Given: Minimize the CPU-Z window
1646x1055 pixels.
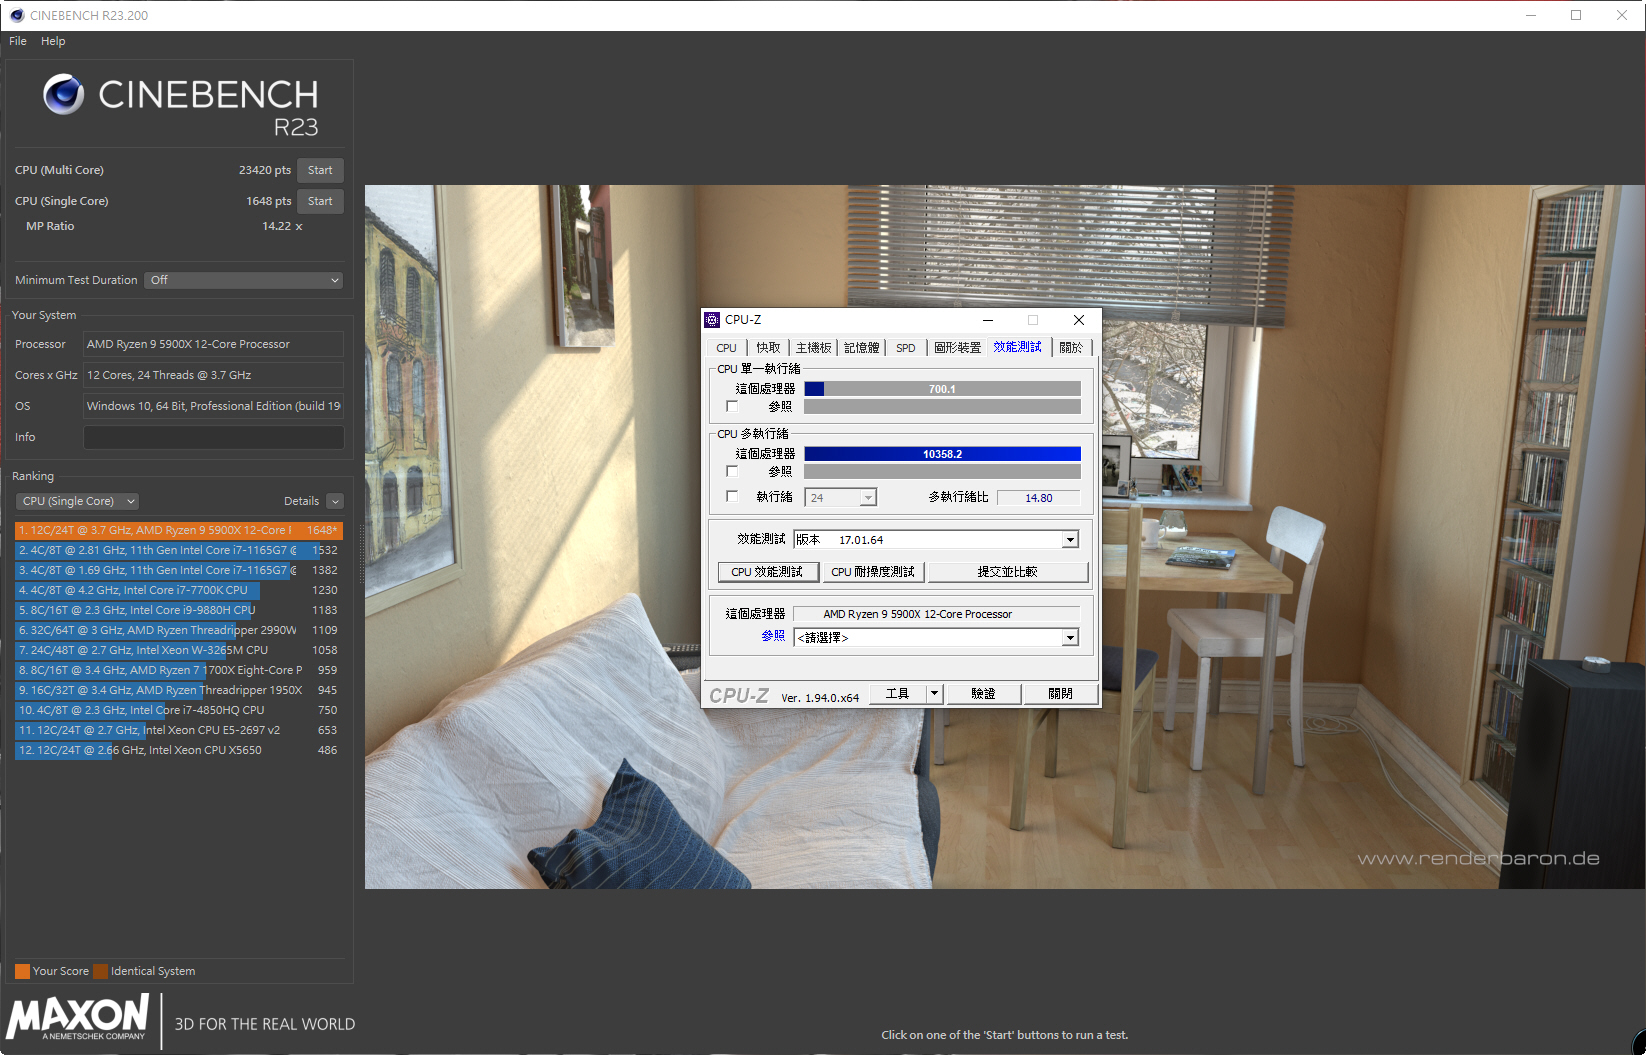Looking at the screenshot, I should (x=988, y=320).
